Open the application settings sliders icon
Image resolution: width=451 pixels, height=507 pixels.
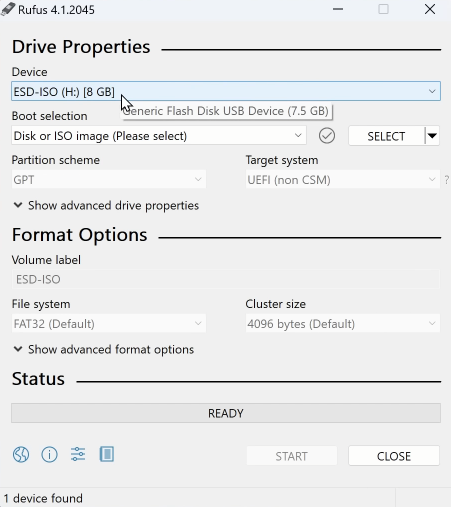(78, 454)
